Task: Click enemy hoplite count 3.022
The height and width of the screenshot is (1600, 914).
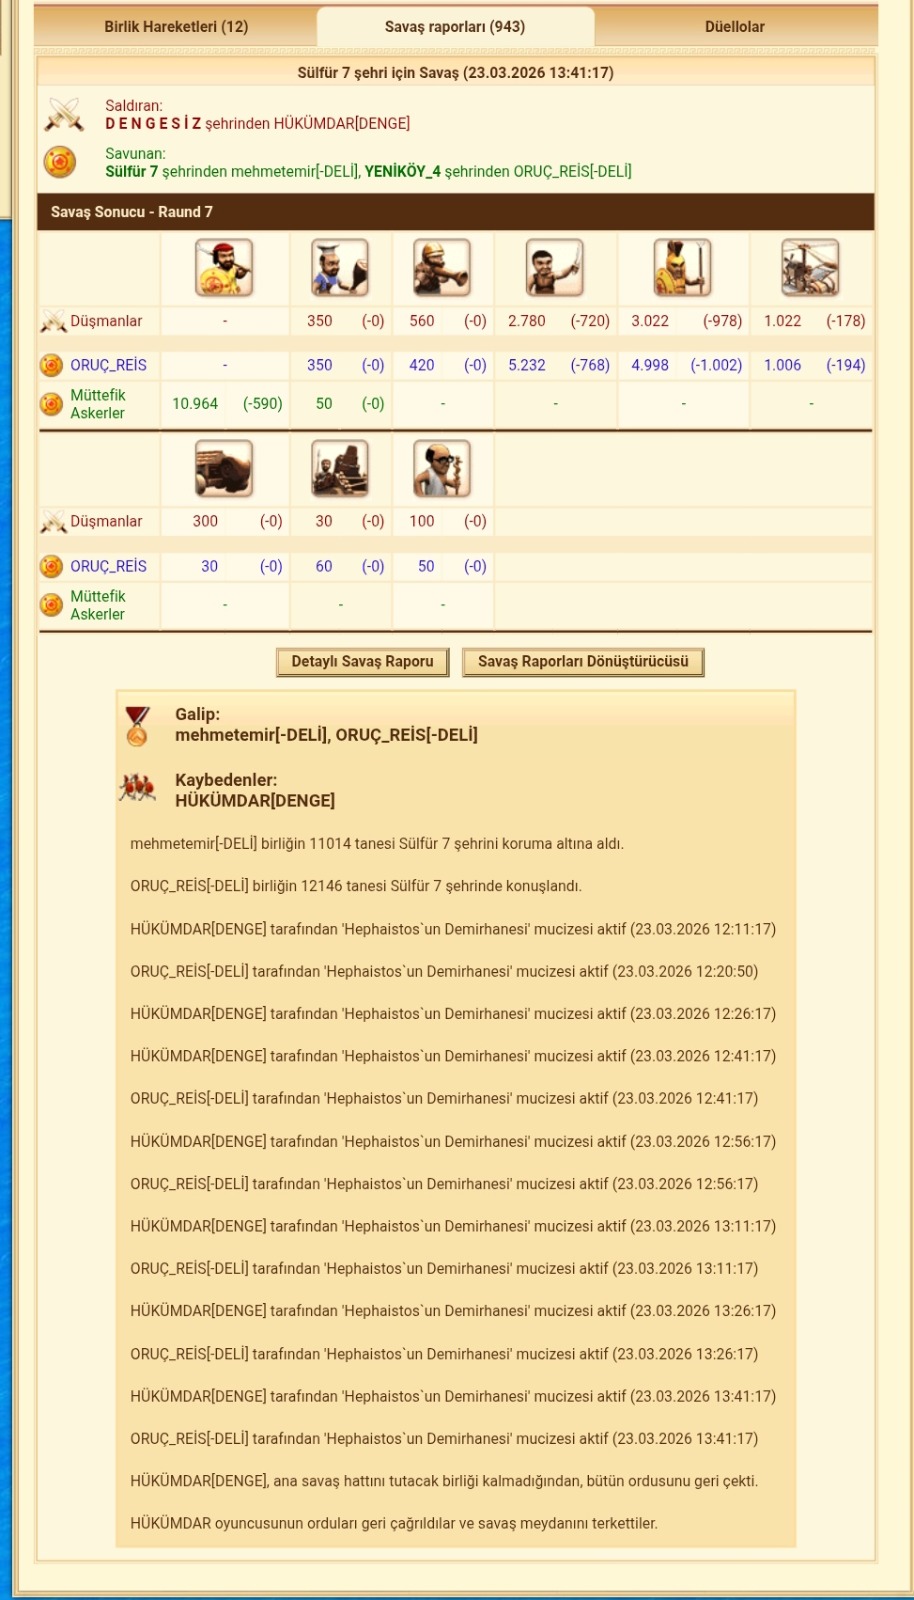Action: pyautogui.click(x=650, y=321)
